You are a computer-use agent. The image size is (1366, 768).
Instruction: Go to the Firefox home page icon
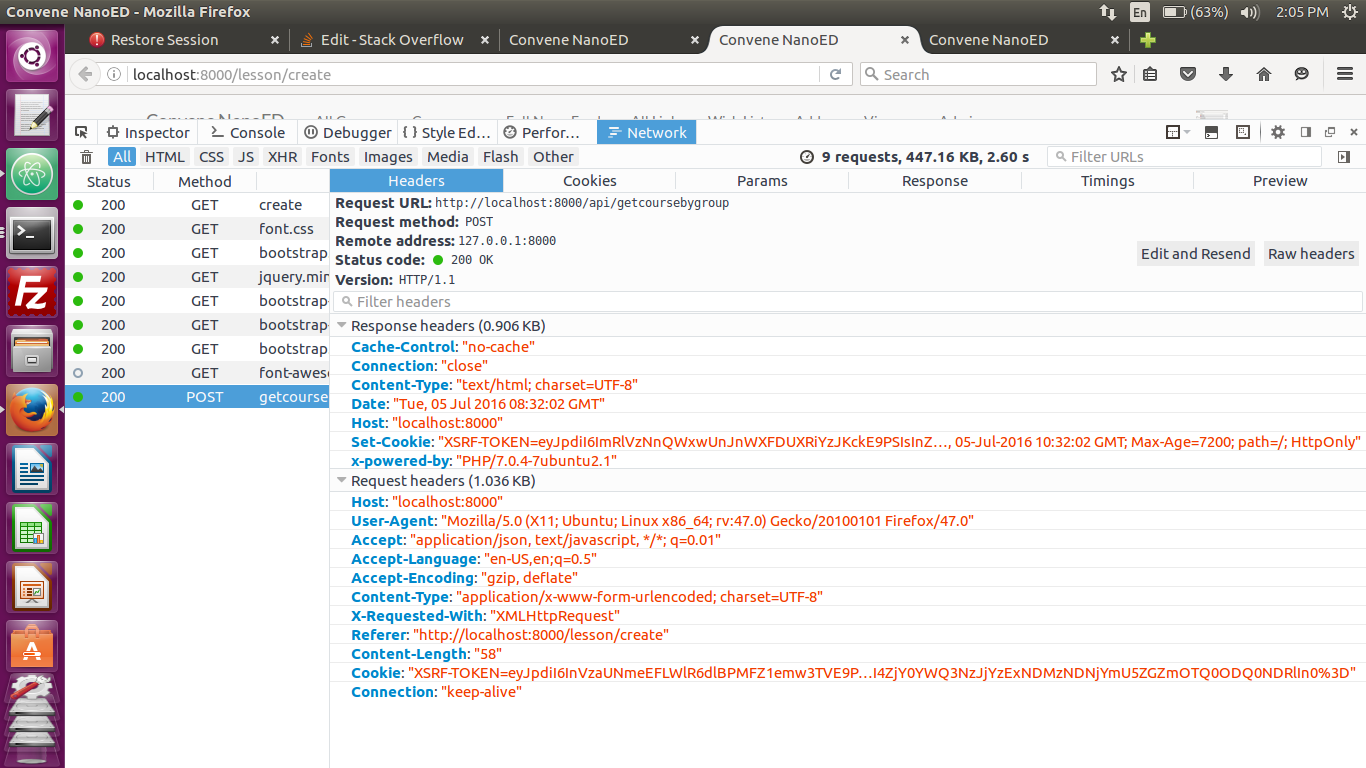pyautogui.click(x=1264, y=74)
